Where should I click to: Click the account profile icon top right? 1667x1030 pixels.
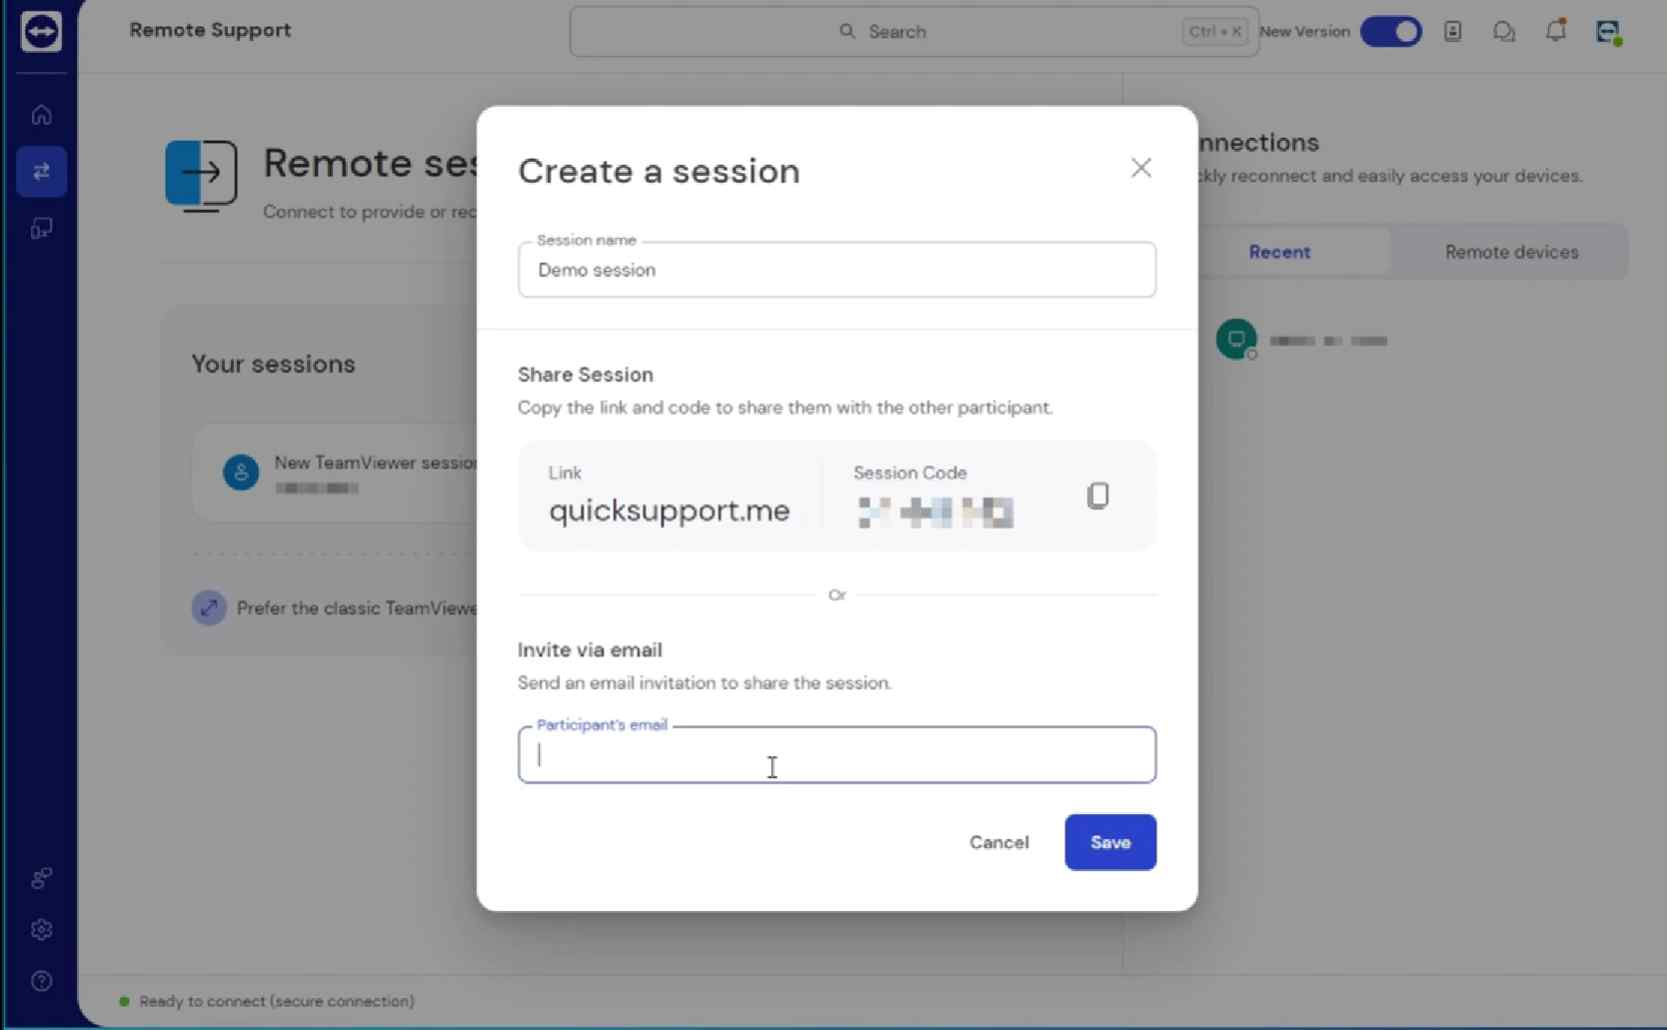(x=1608, y=32)
